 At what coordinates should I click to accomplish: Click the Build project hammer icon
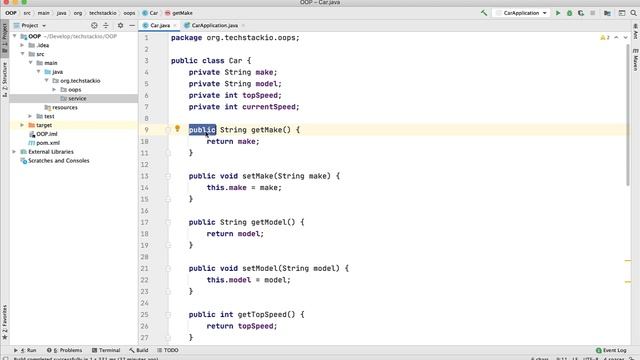click(x=484, y=13)
